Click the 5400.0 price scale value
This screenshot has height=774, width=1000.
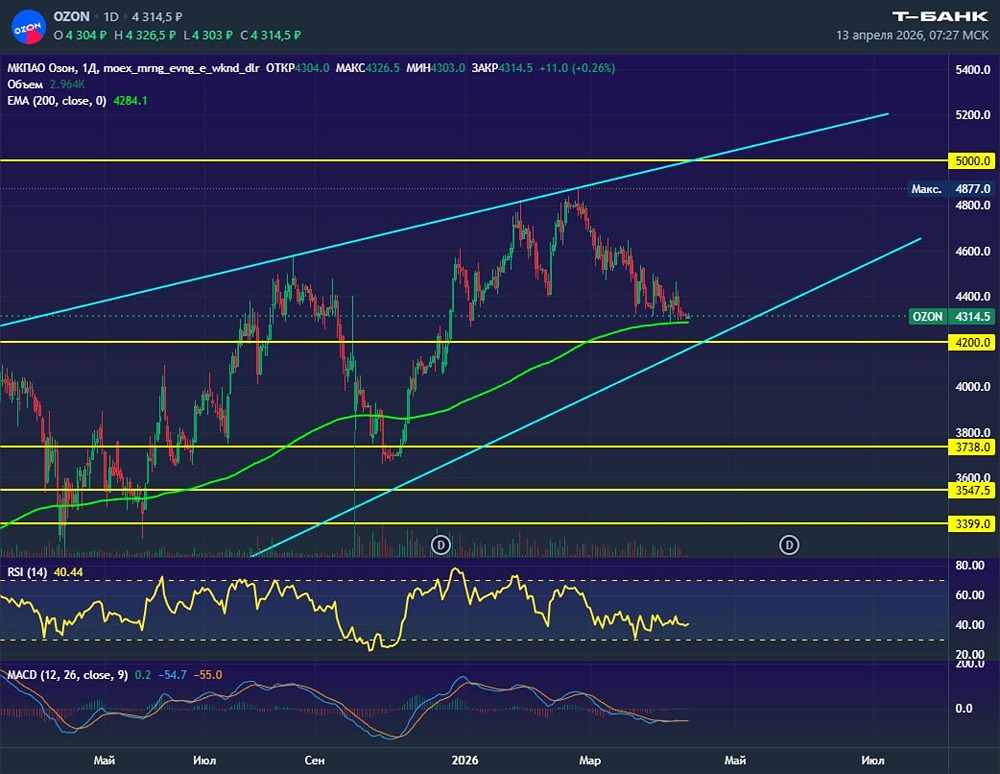pyautogui.click(x=973, y=69)
